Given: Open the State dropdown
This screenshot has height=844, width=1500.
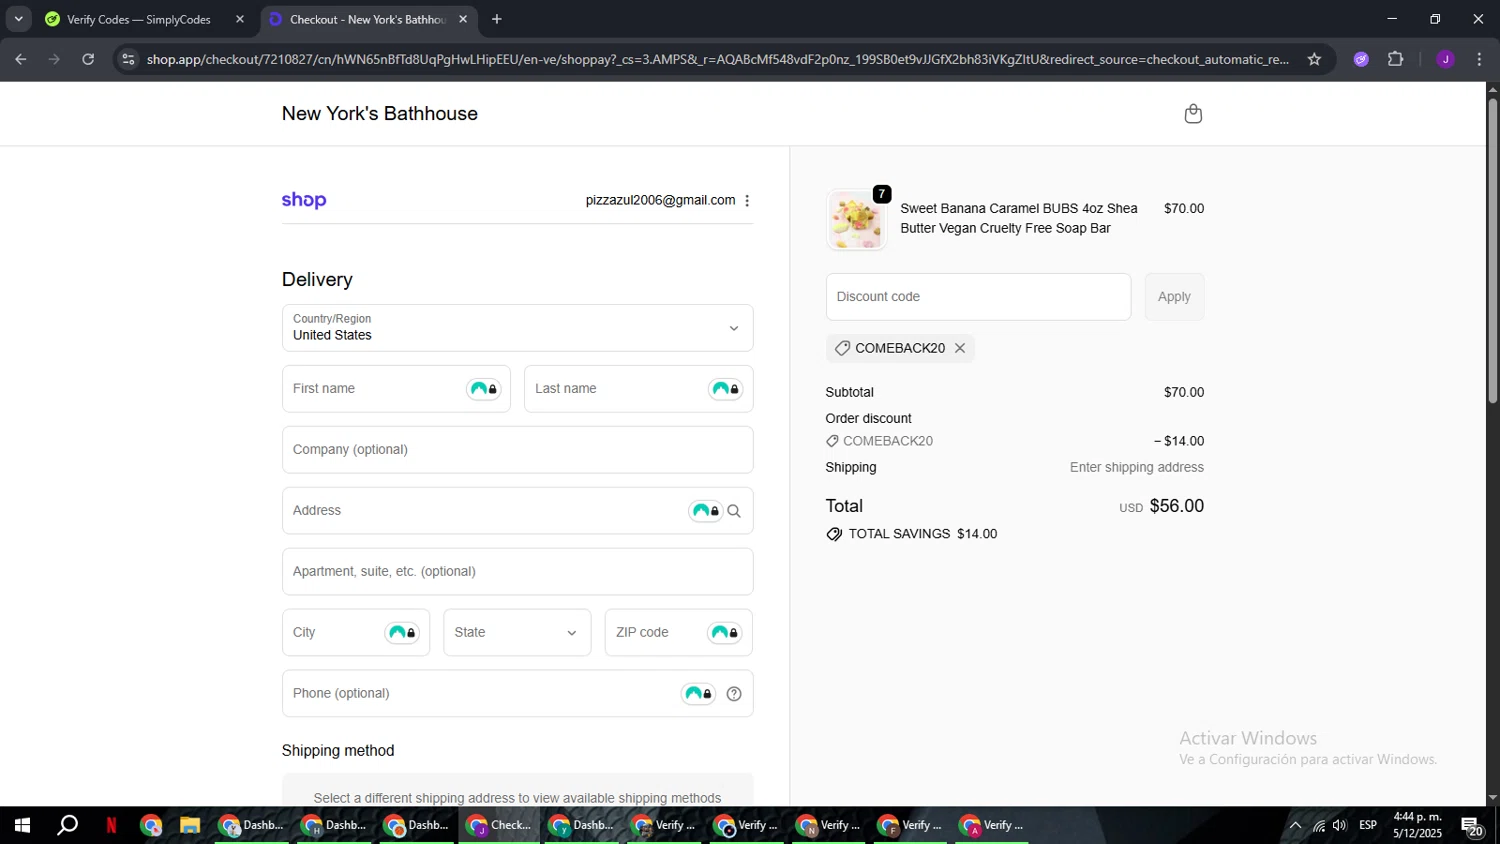Looking at the screenshot, I should tap(517, 633).
